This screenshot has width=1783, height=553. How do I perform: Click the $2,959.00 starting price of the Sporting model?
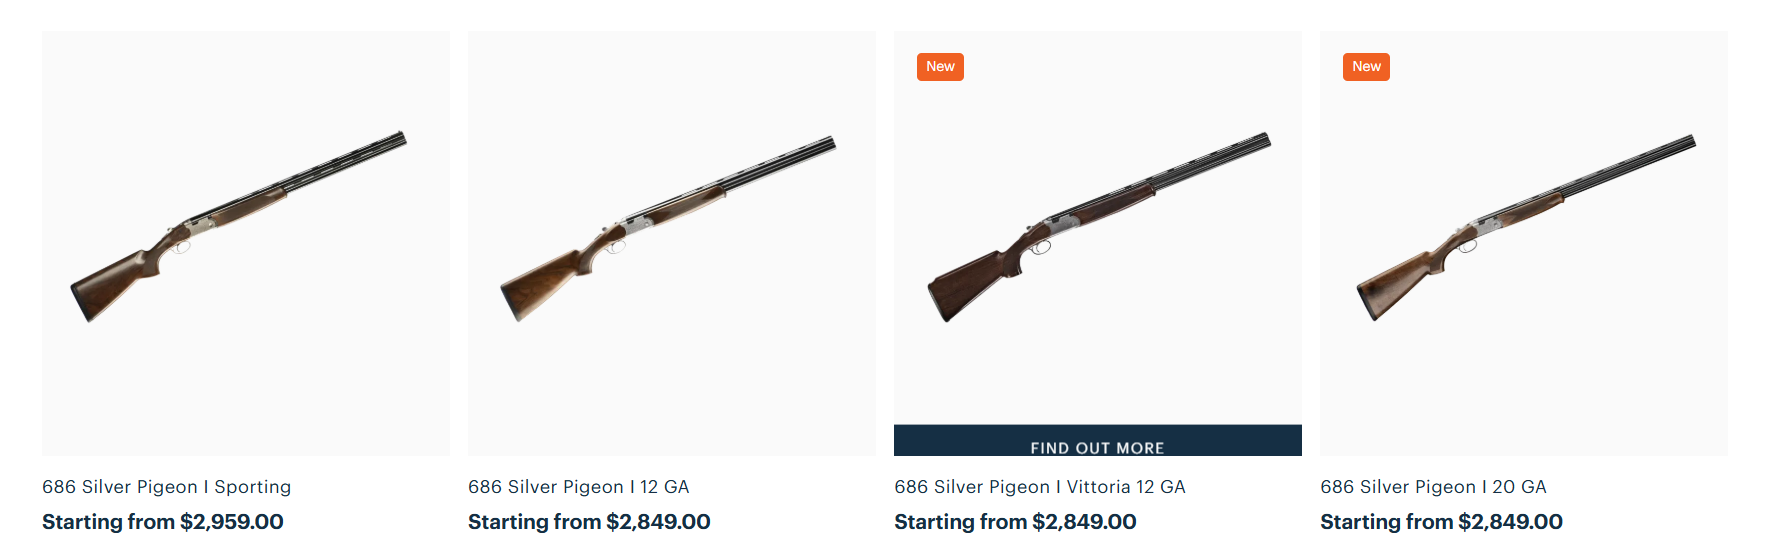[x=163, y=522]
